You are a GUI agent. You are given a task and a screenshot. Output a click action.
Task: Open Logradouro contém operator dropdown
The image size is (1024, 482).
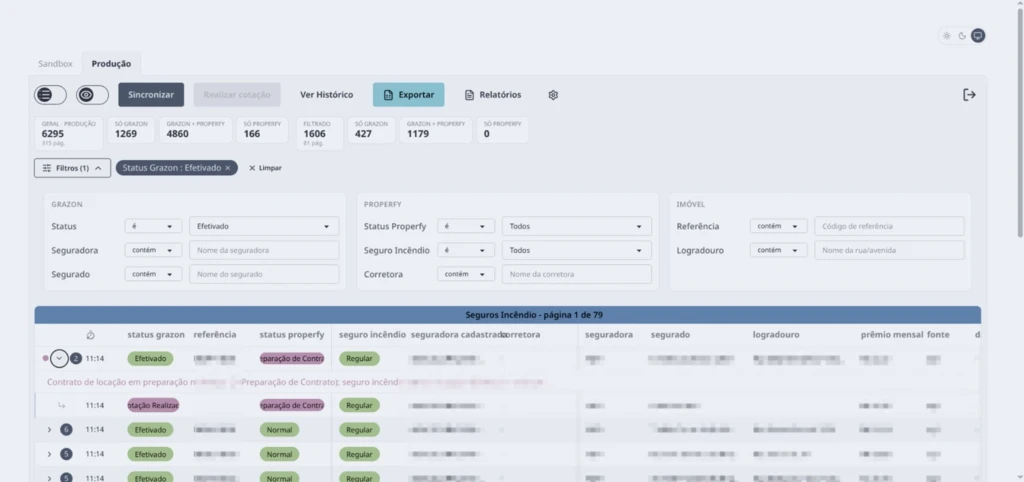pos(778,250)
